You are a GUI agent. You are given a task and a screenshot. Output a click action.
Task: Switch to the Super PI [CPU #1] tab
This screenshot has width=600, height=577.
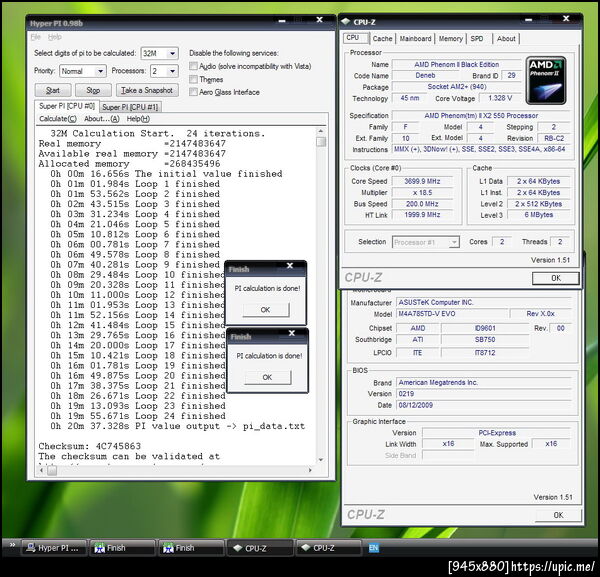pyautogui.click(x=130, y=107)
